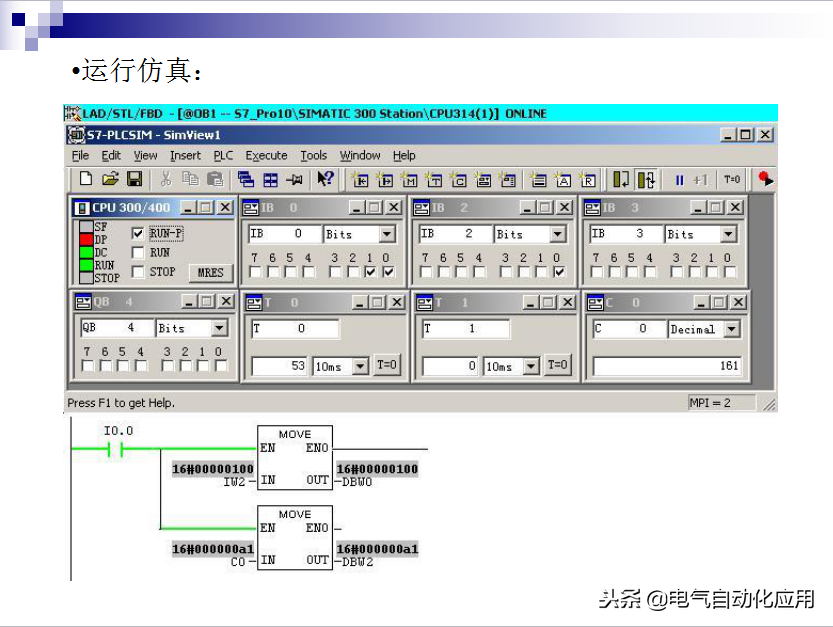Viewport: 833px width, 627px height.
Task: Save the PLC state with the floppy icon
Action: pos(134,179)
